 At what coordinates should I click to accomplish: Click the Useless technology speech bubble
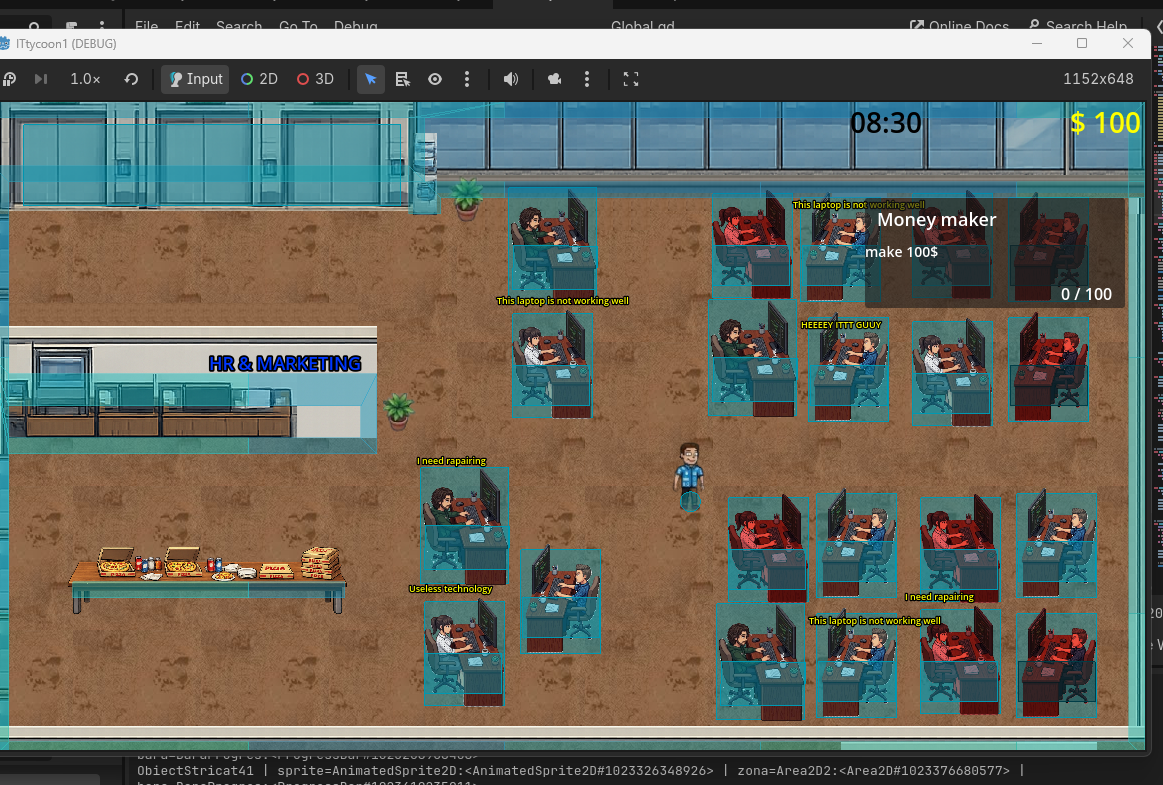(x=450, y=589)
